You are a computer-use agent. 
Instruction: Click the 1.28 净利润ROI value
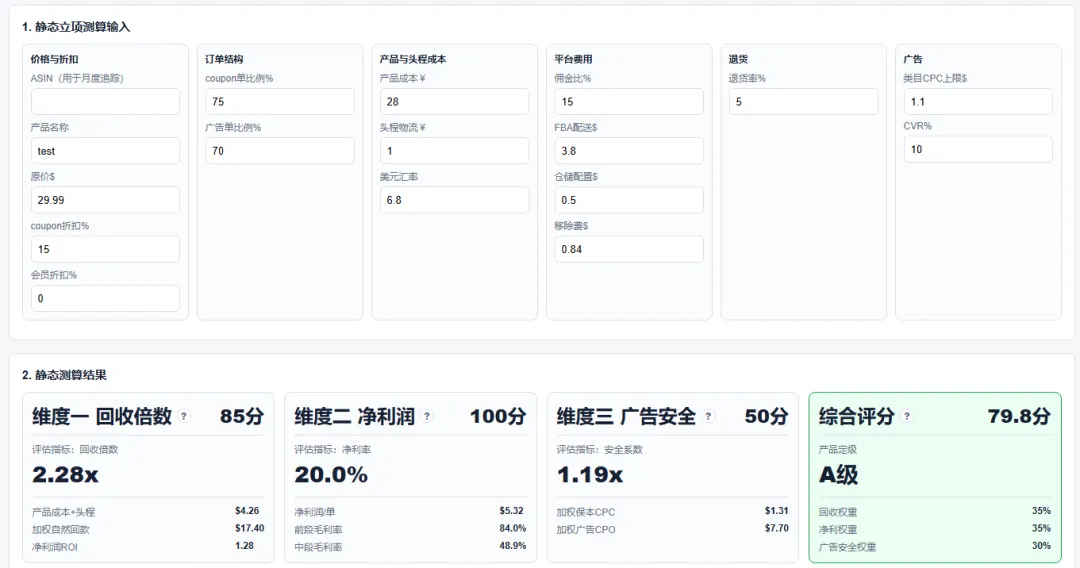point(245,545)
